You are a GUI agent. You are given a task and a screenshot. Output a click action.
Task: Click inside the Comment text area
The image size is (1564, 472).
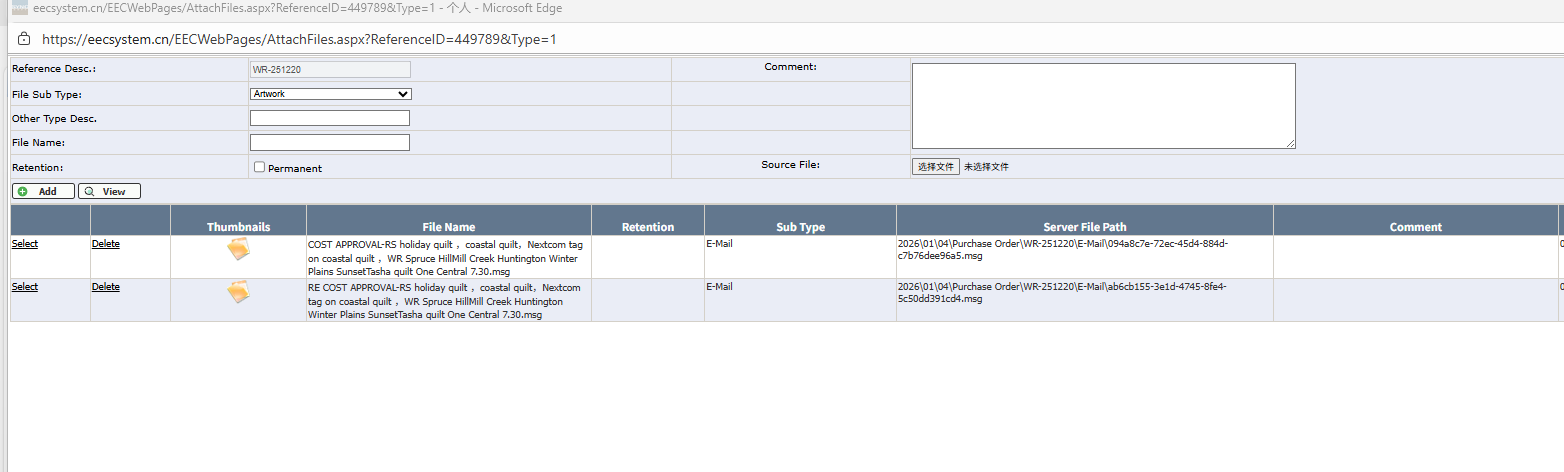[1104, 106]
